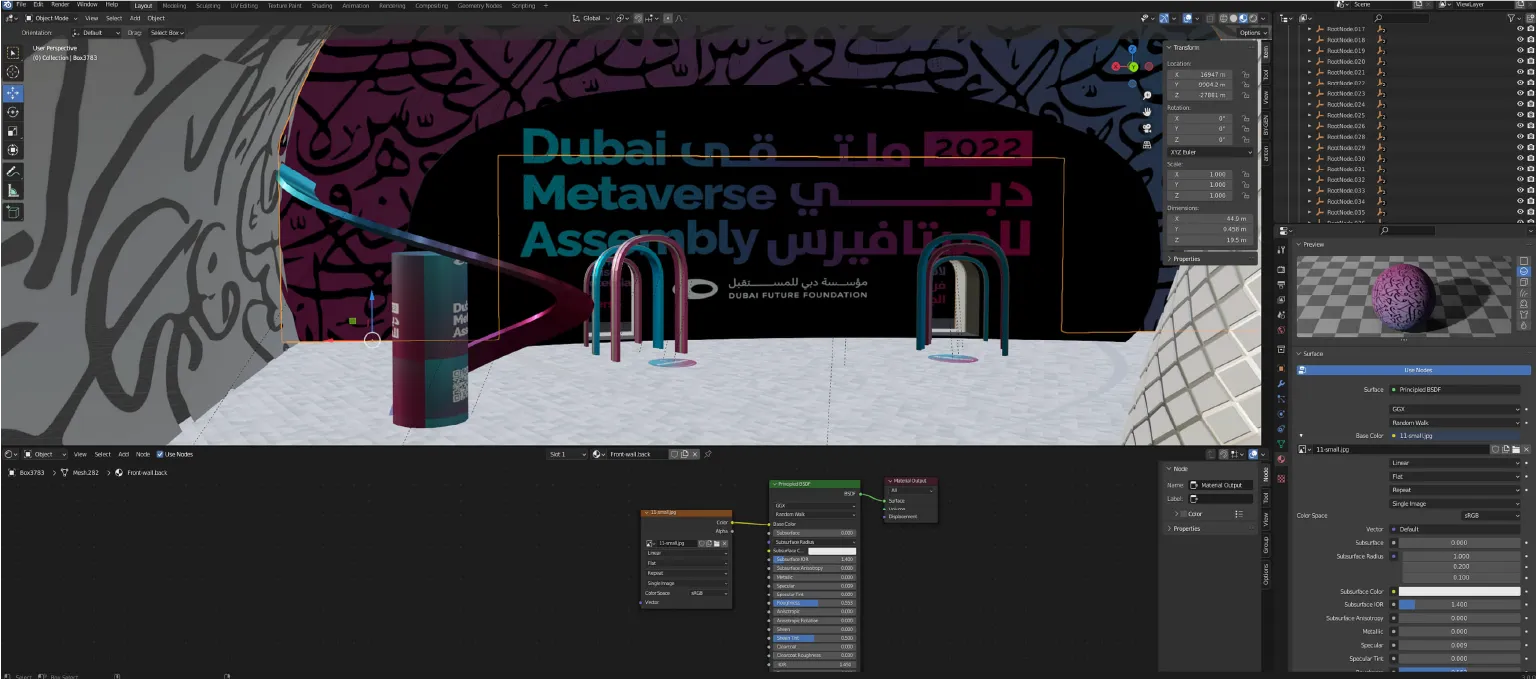Switch to the Geometry Nodes workspace tab

(480, 5)
